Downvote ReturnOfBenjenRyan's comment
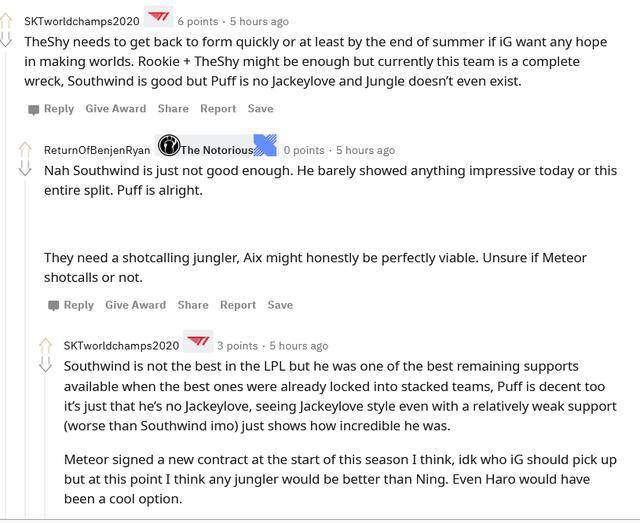The width and height of the screenshot is (640, 523). tap(25, 169)
